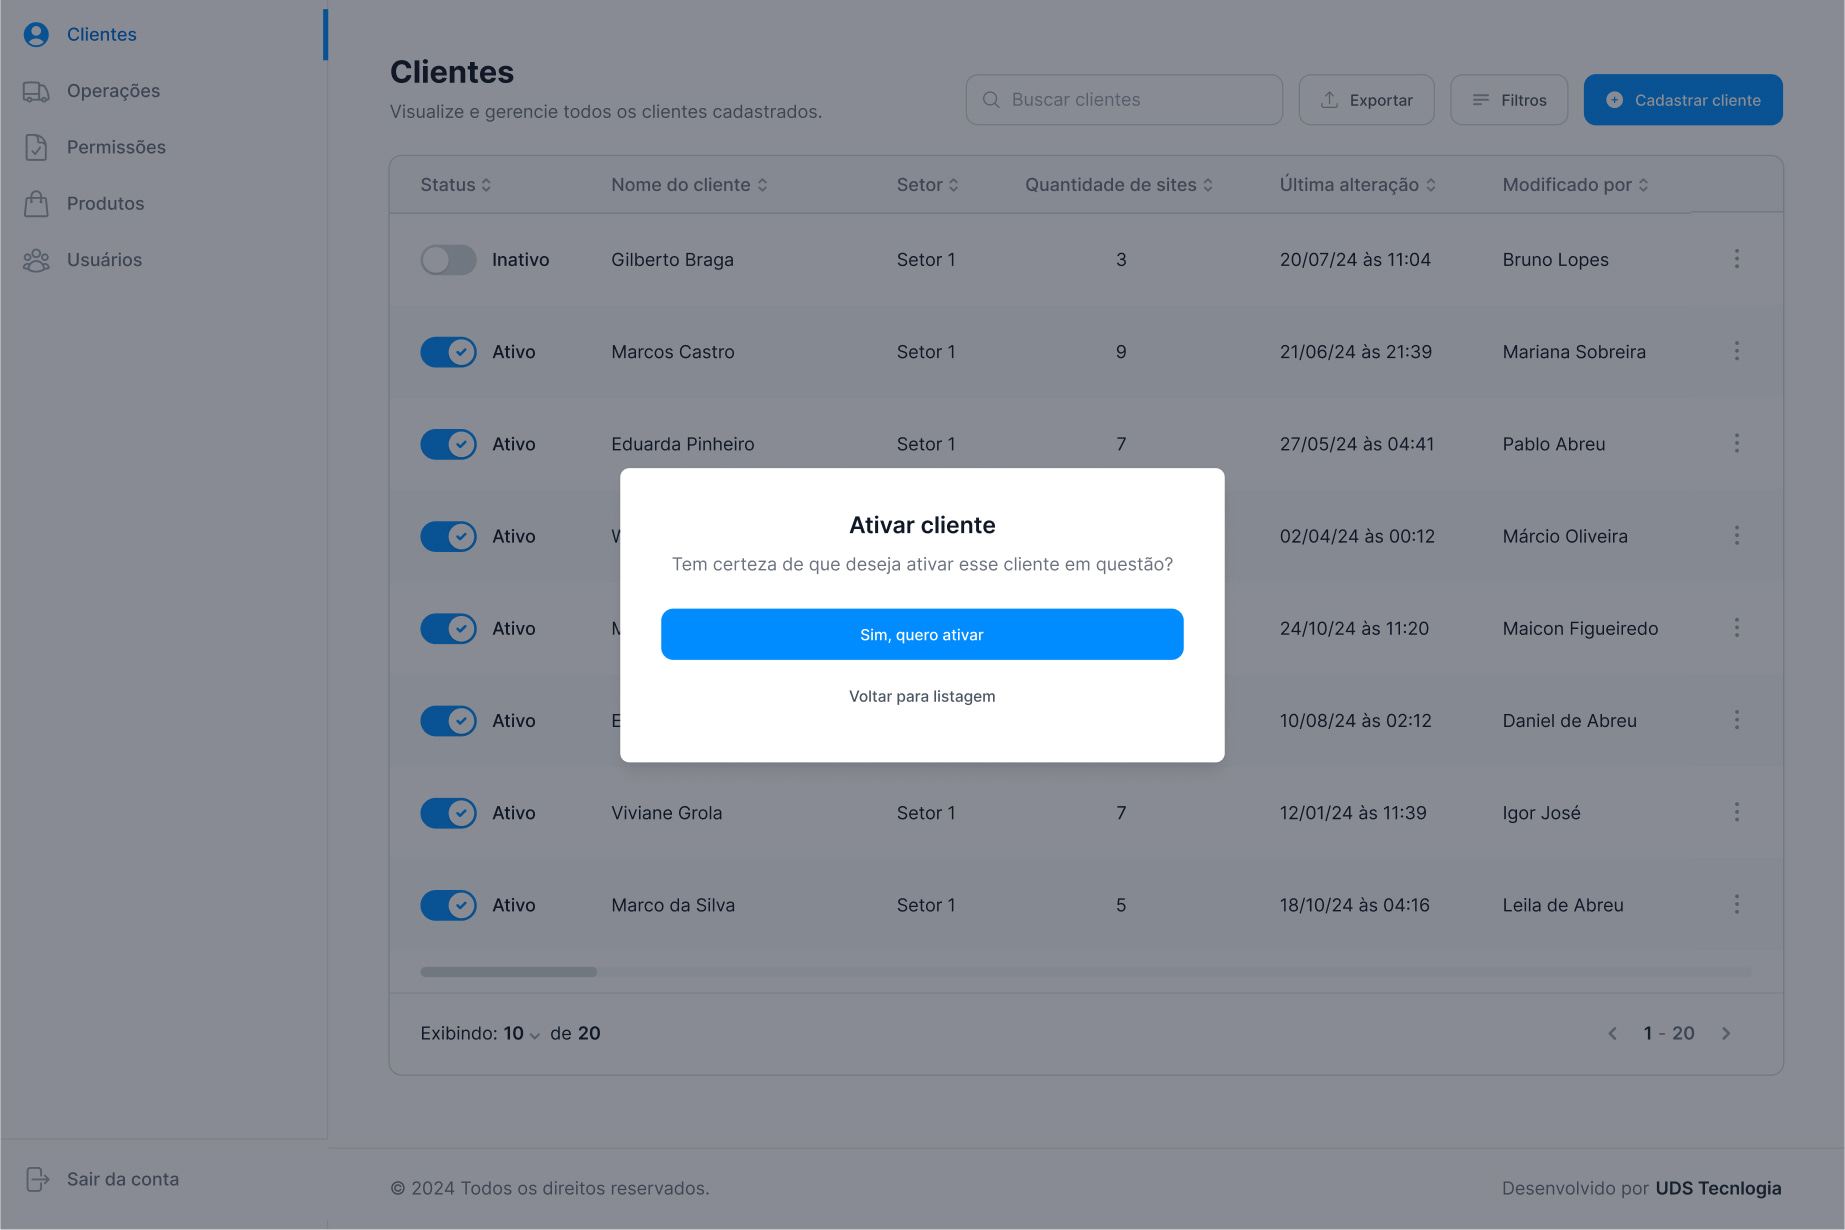Image resolution: width=1845 pixels, height=1230 pixels.
Task: Toggle Gilberto Braga's inactive status switch
Action: click(x=448, y=260)
